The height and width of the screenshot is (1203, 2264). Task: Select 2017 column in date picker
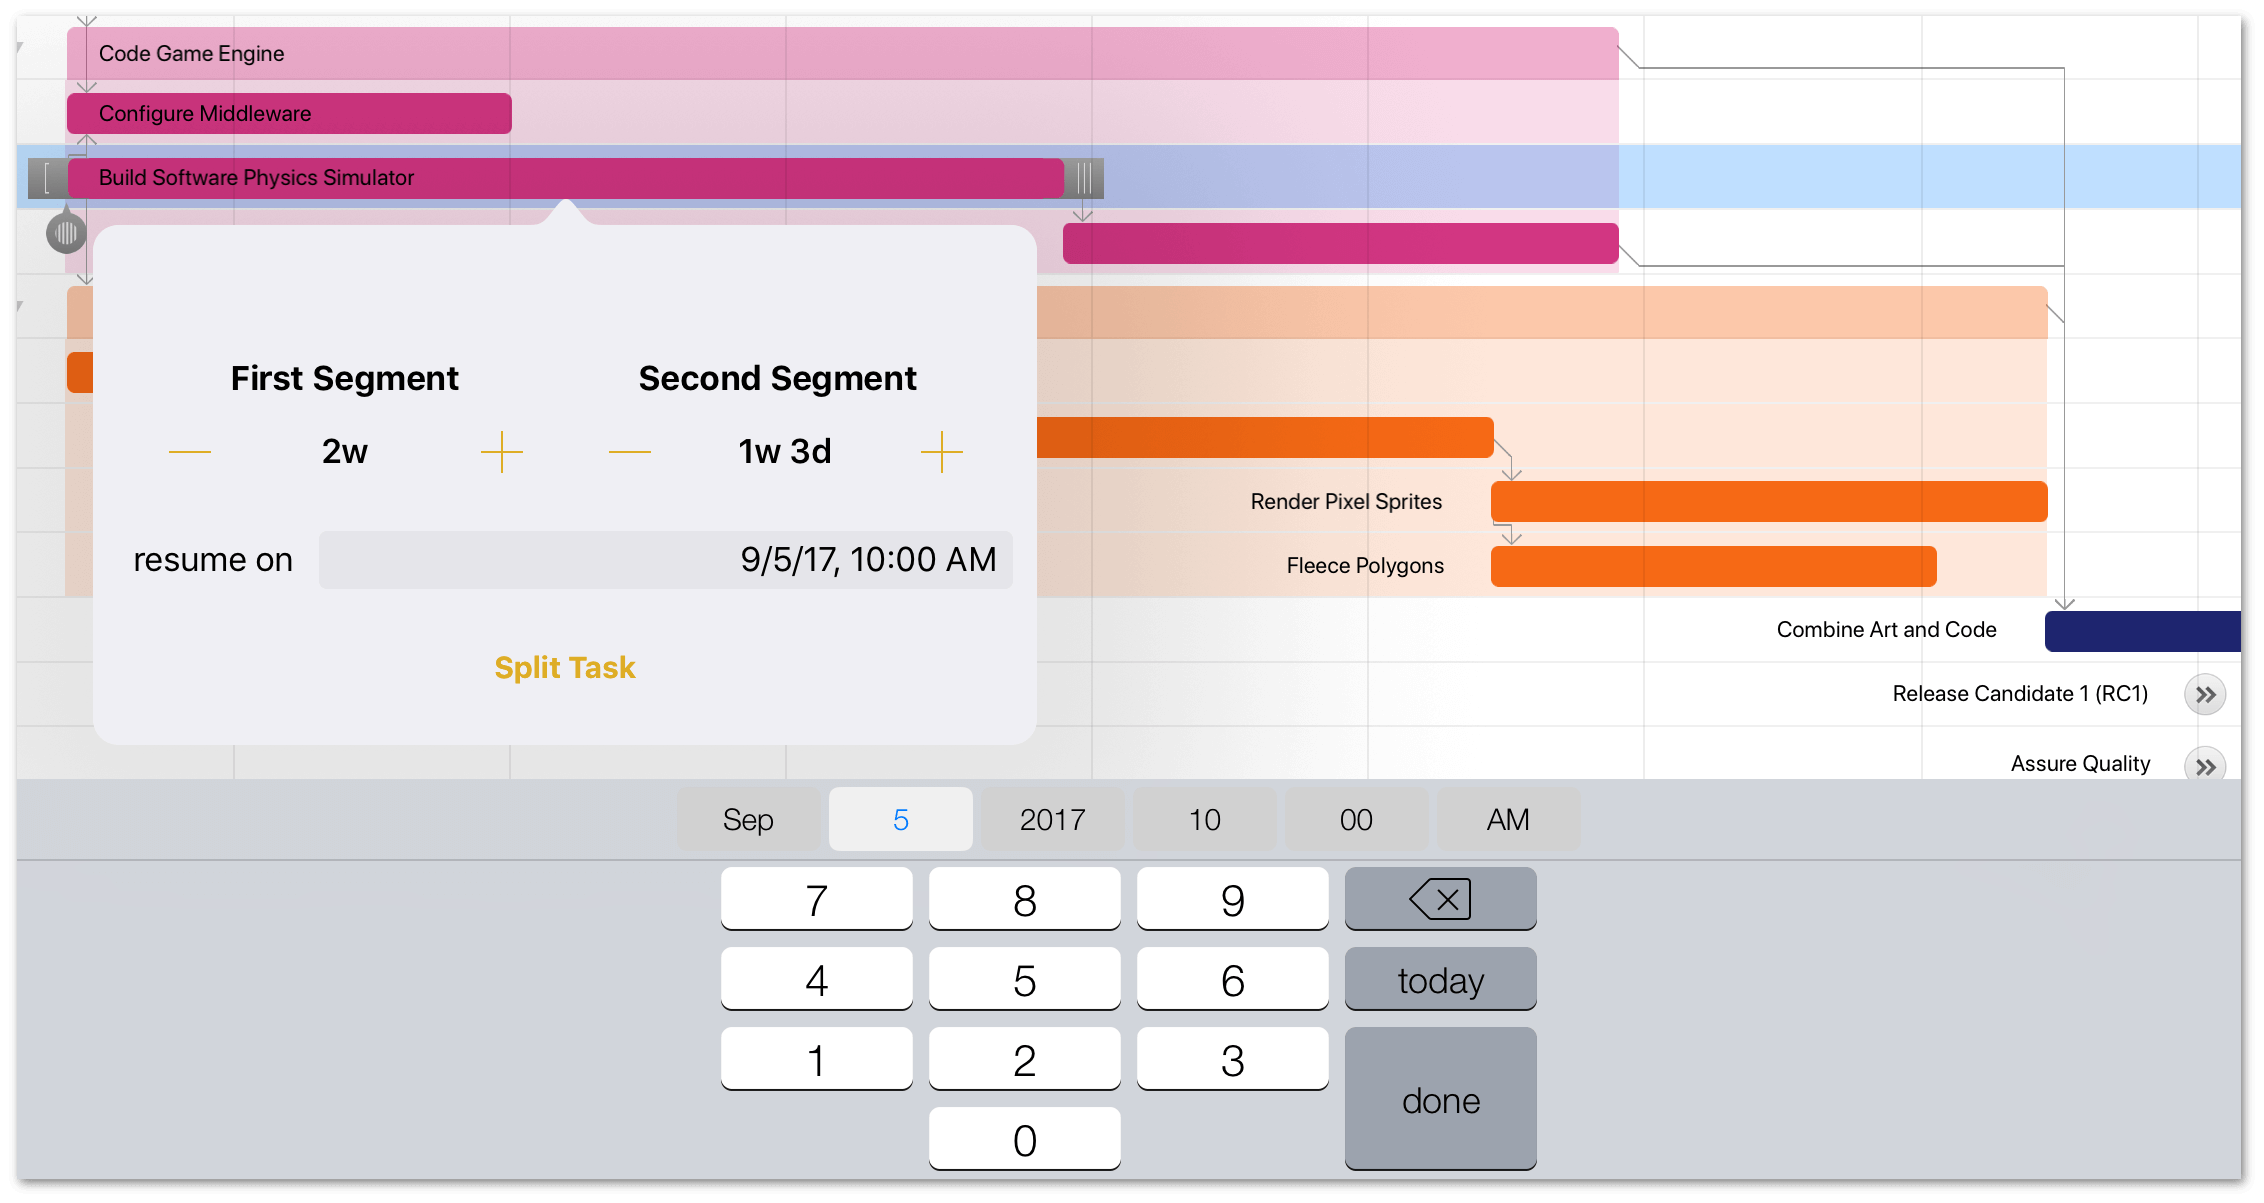point(1051,818)
